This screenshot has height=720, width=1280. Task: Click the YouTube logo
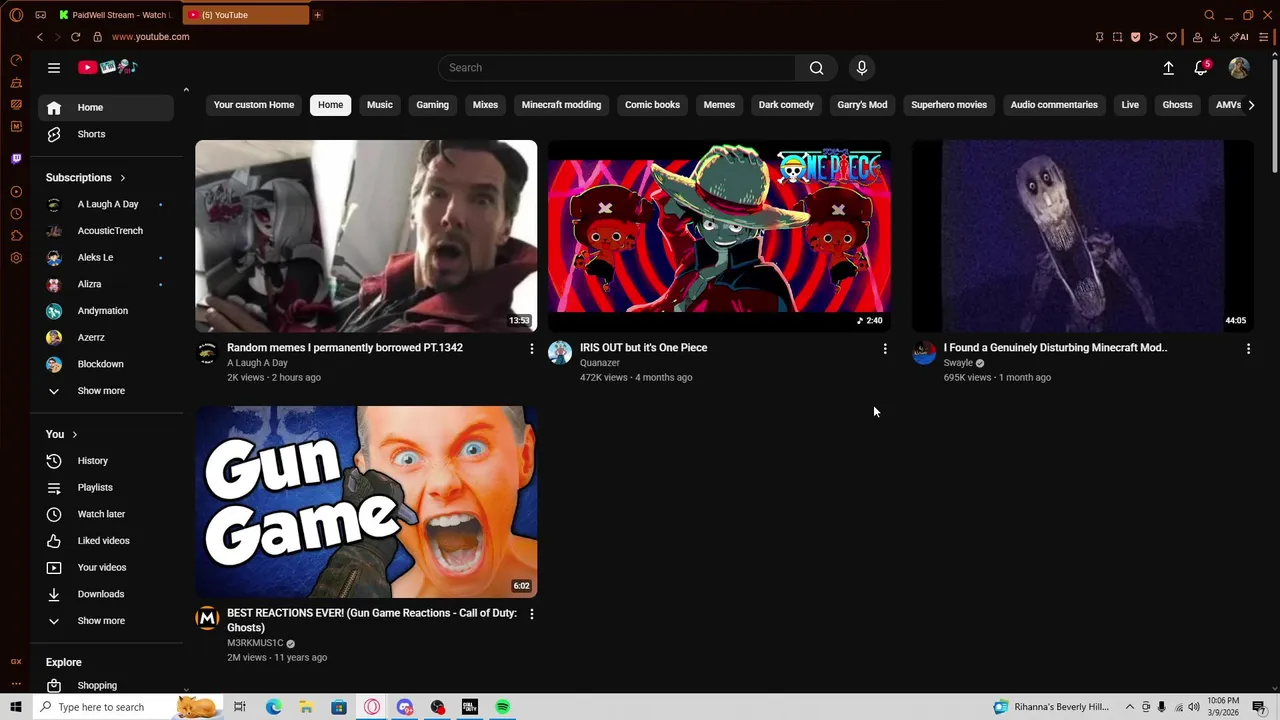(108, 67)
